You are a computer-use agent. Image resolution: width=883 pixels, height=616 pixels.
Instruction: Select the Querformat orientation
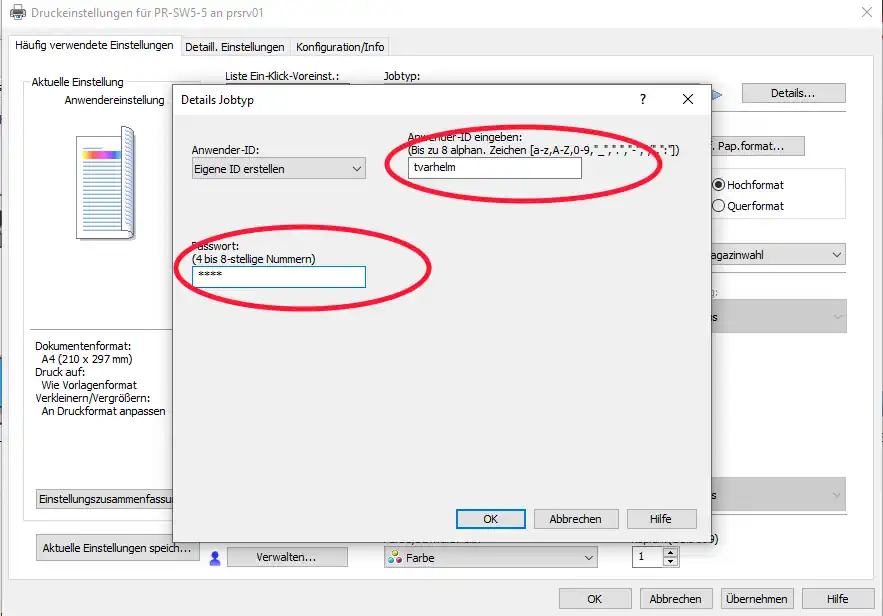[x=718, y=206]
